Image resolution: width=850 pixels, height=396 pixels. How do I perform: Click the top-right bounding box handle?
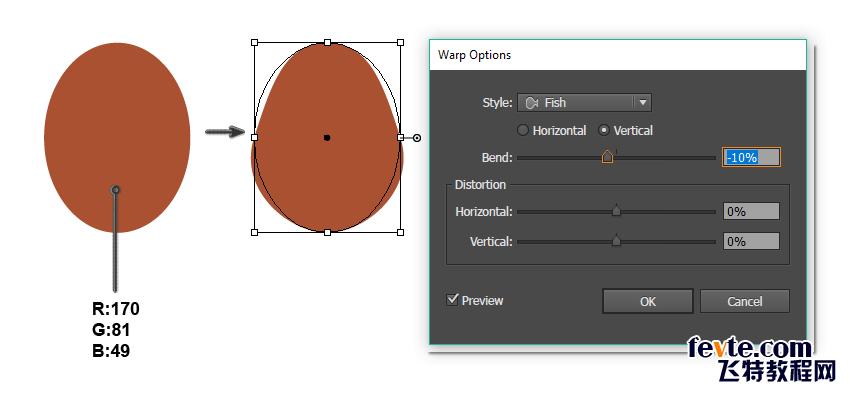(x=401, y=42)
